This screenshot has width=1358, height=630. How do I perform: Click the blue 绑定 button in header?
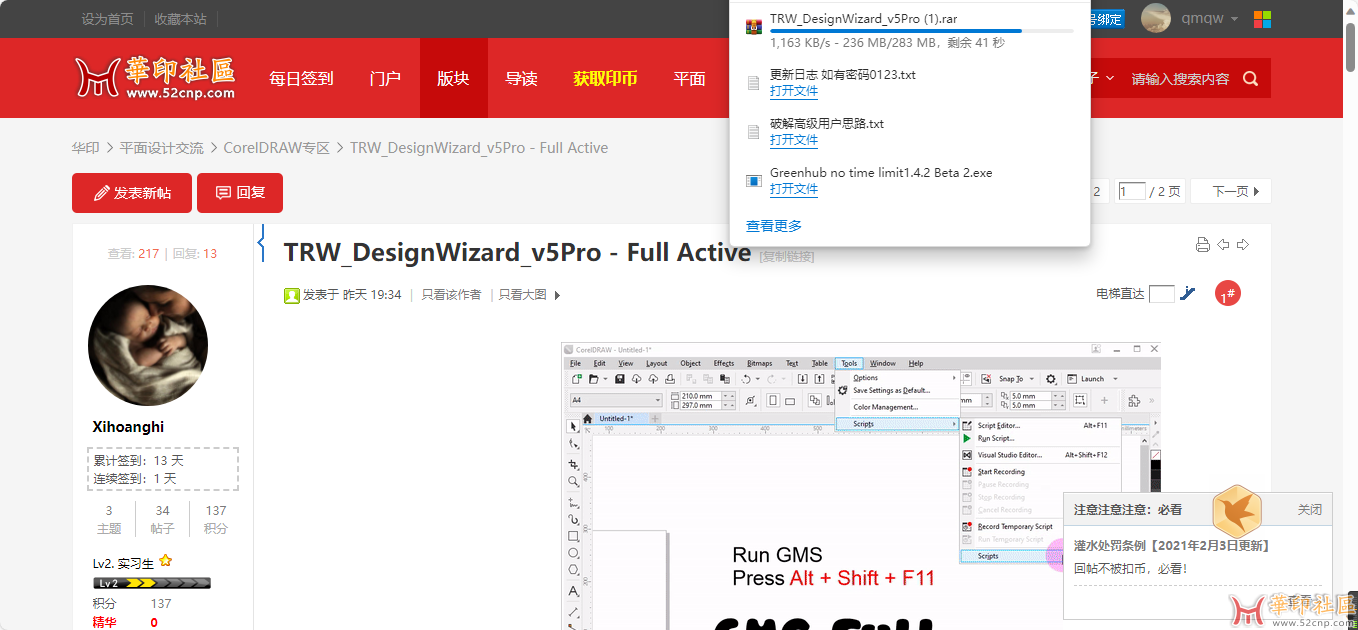pyautogui.click(x=1106, y=19)
